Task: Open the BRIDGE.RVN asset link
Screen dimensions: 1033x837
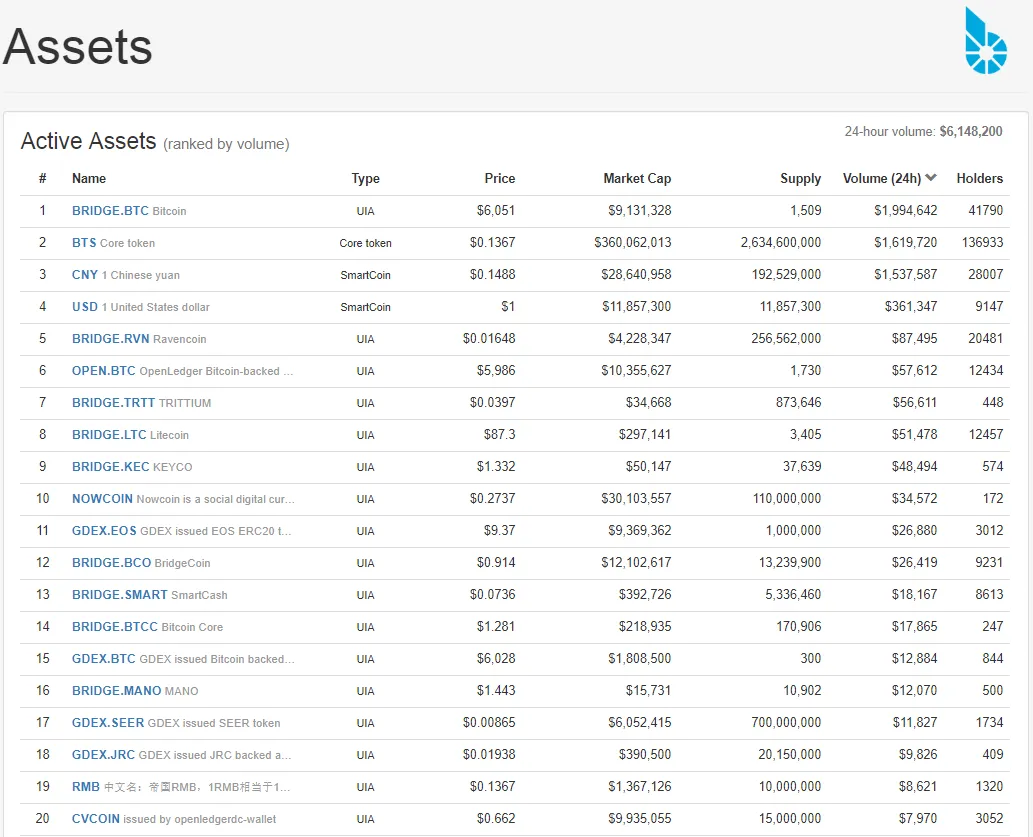Action: 111,339
